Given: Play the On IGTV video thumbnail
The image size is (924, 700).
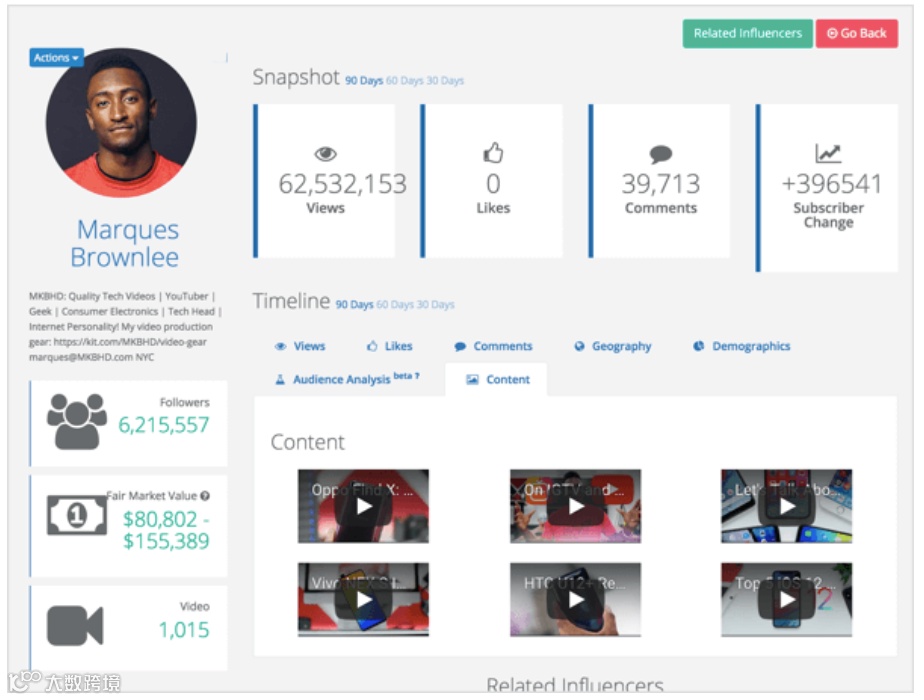Looking at the screenshot, I should [576, 506].
